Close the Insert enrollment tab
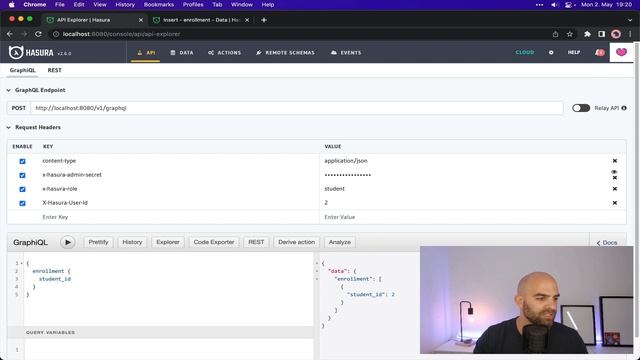 point(247,20)
